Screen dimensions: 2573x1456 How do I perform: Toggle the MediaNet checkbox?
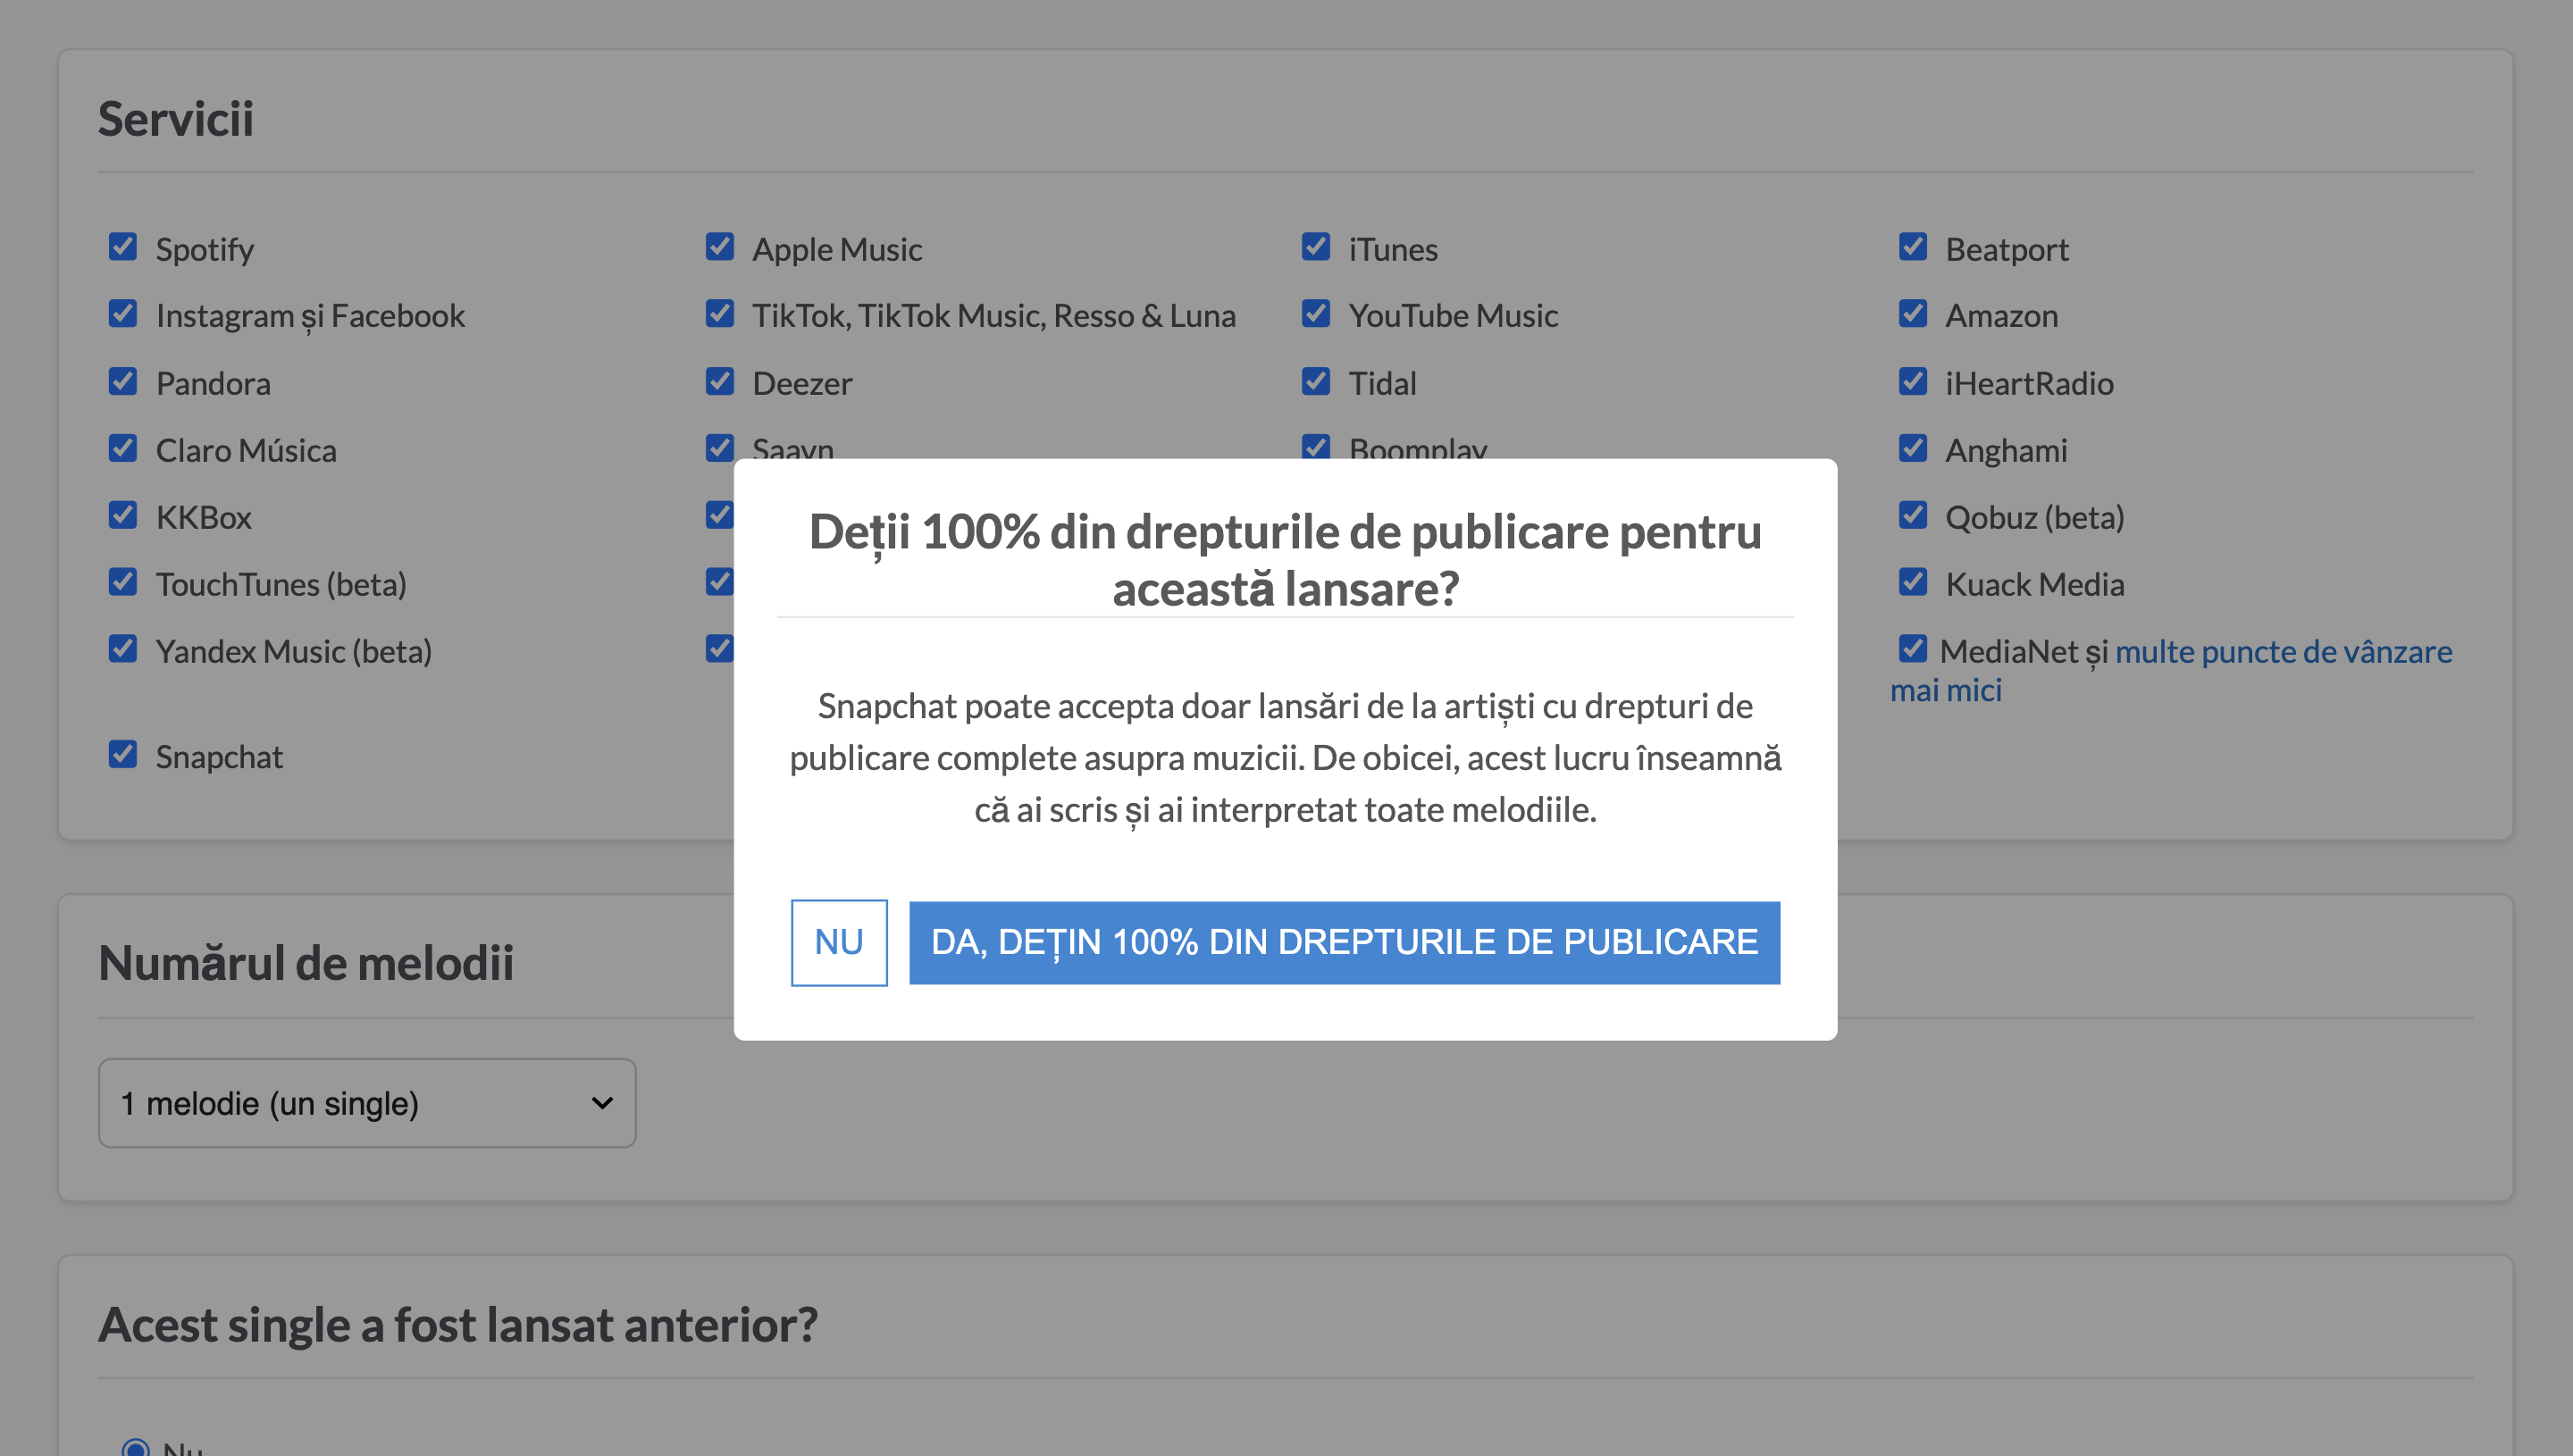(1913, 649)
